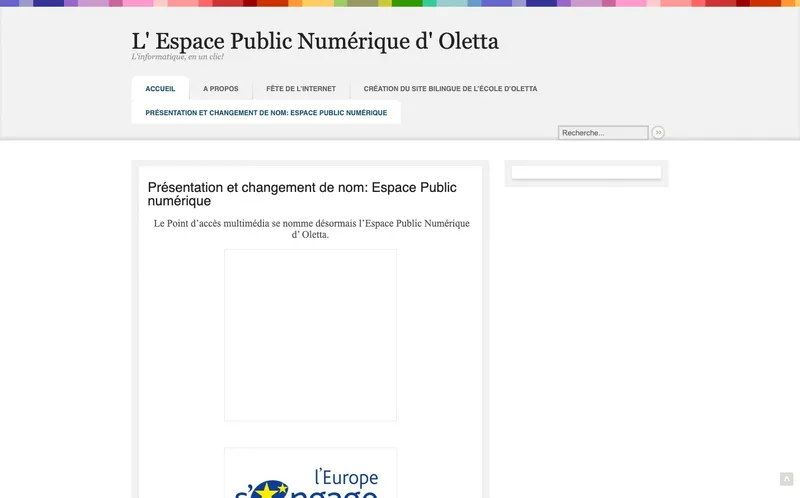Click the scroll-to-top arrow icon
Screen dimensions: 800x498
pos(786,479)
